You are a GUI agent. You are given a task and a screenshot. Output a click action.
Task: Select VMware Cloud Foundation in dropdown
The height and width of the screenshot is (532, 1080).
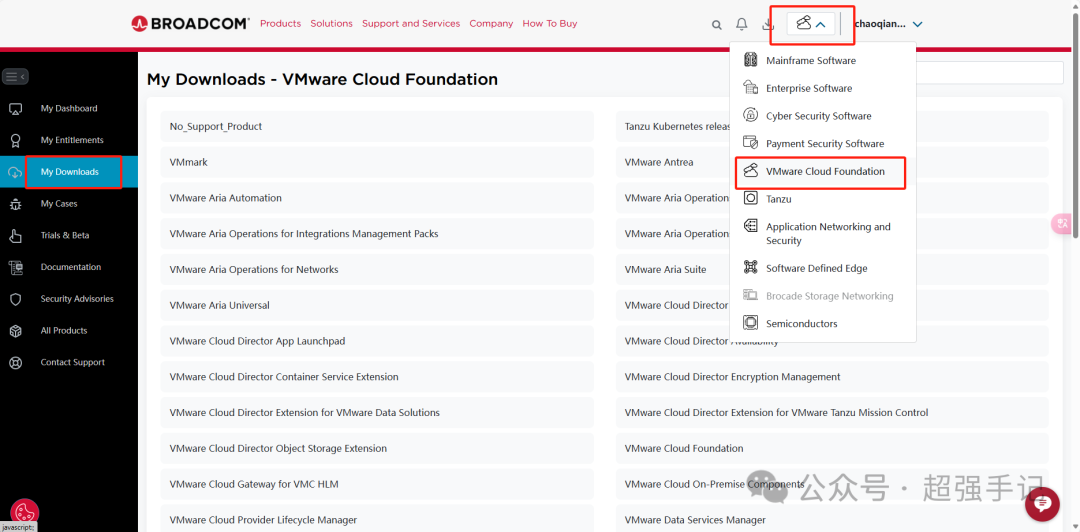(x=823, y=172)
